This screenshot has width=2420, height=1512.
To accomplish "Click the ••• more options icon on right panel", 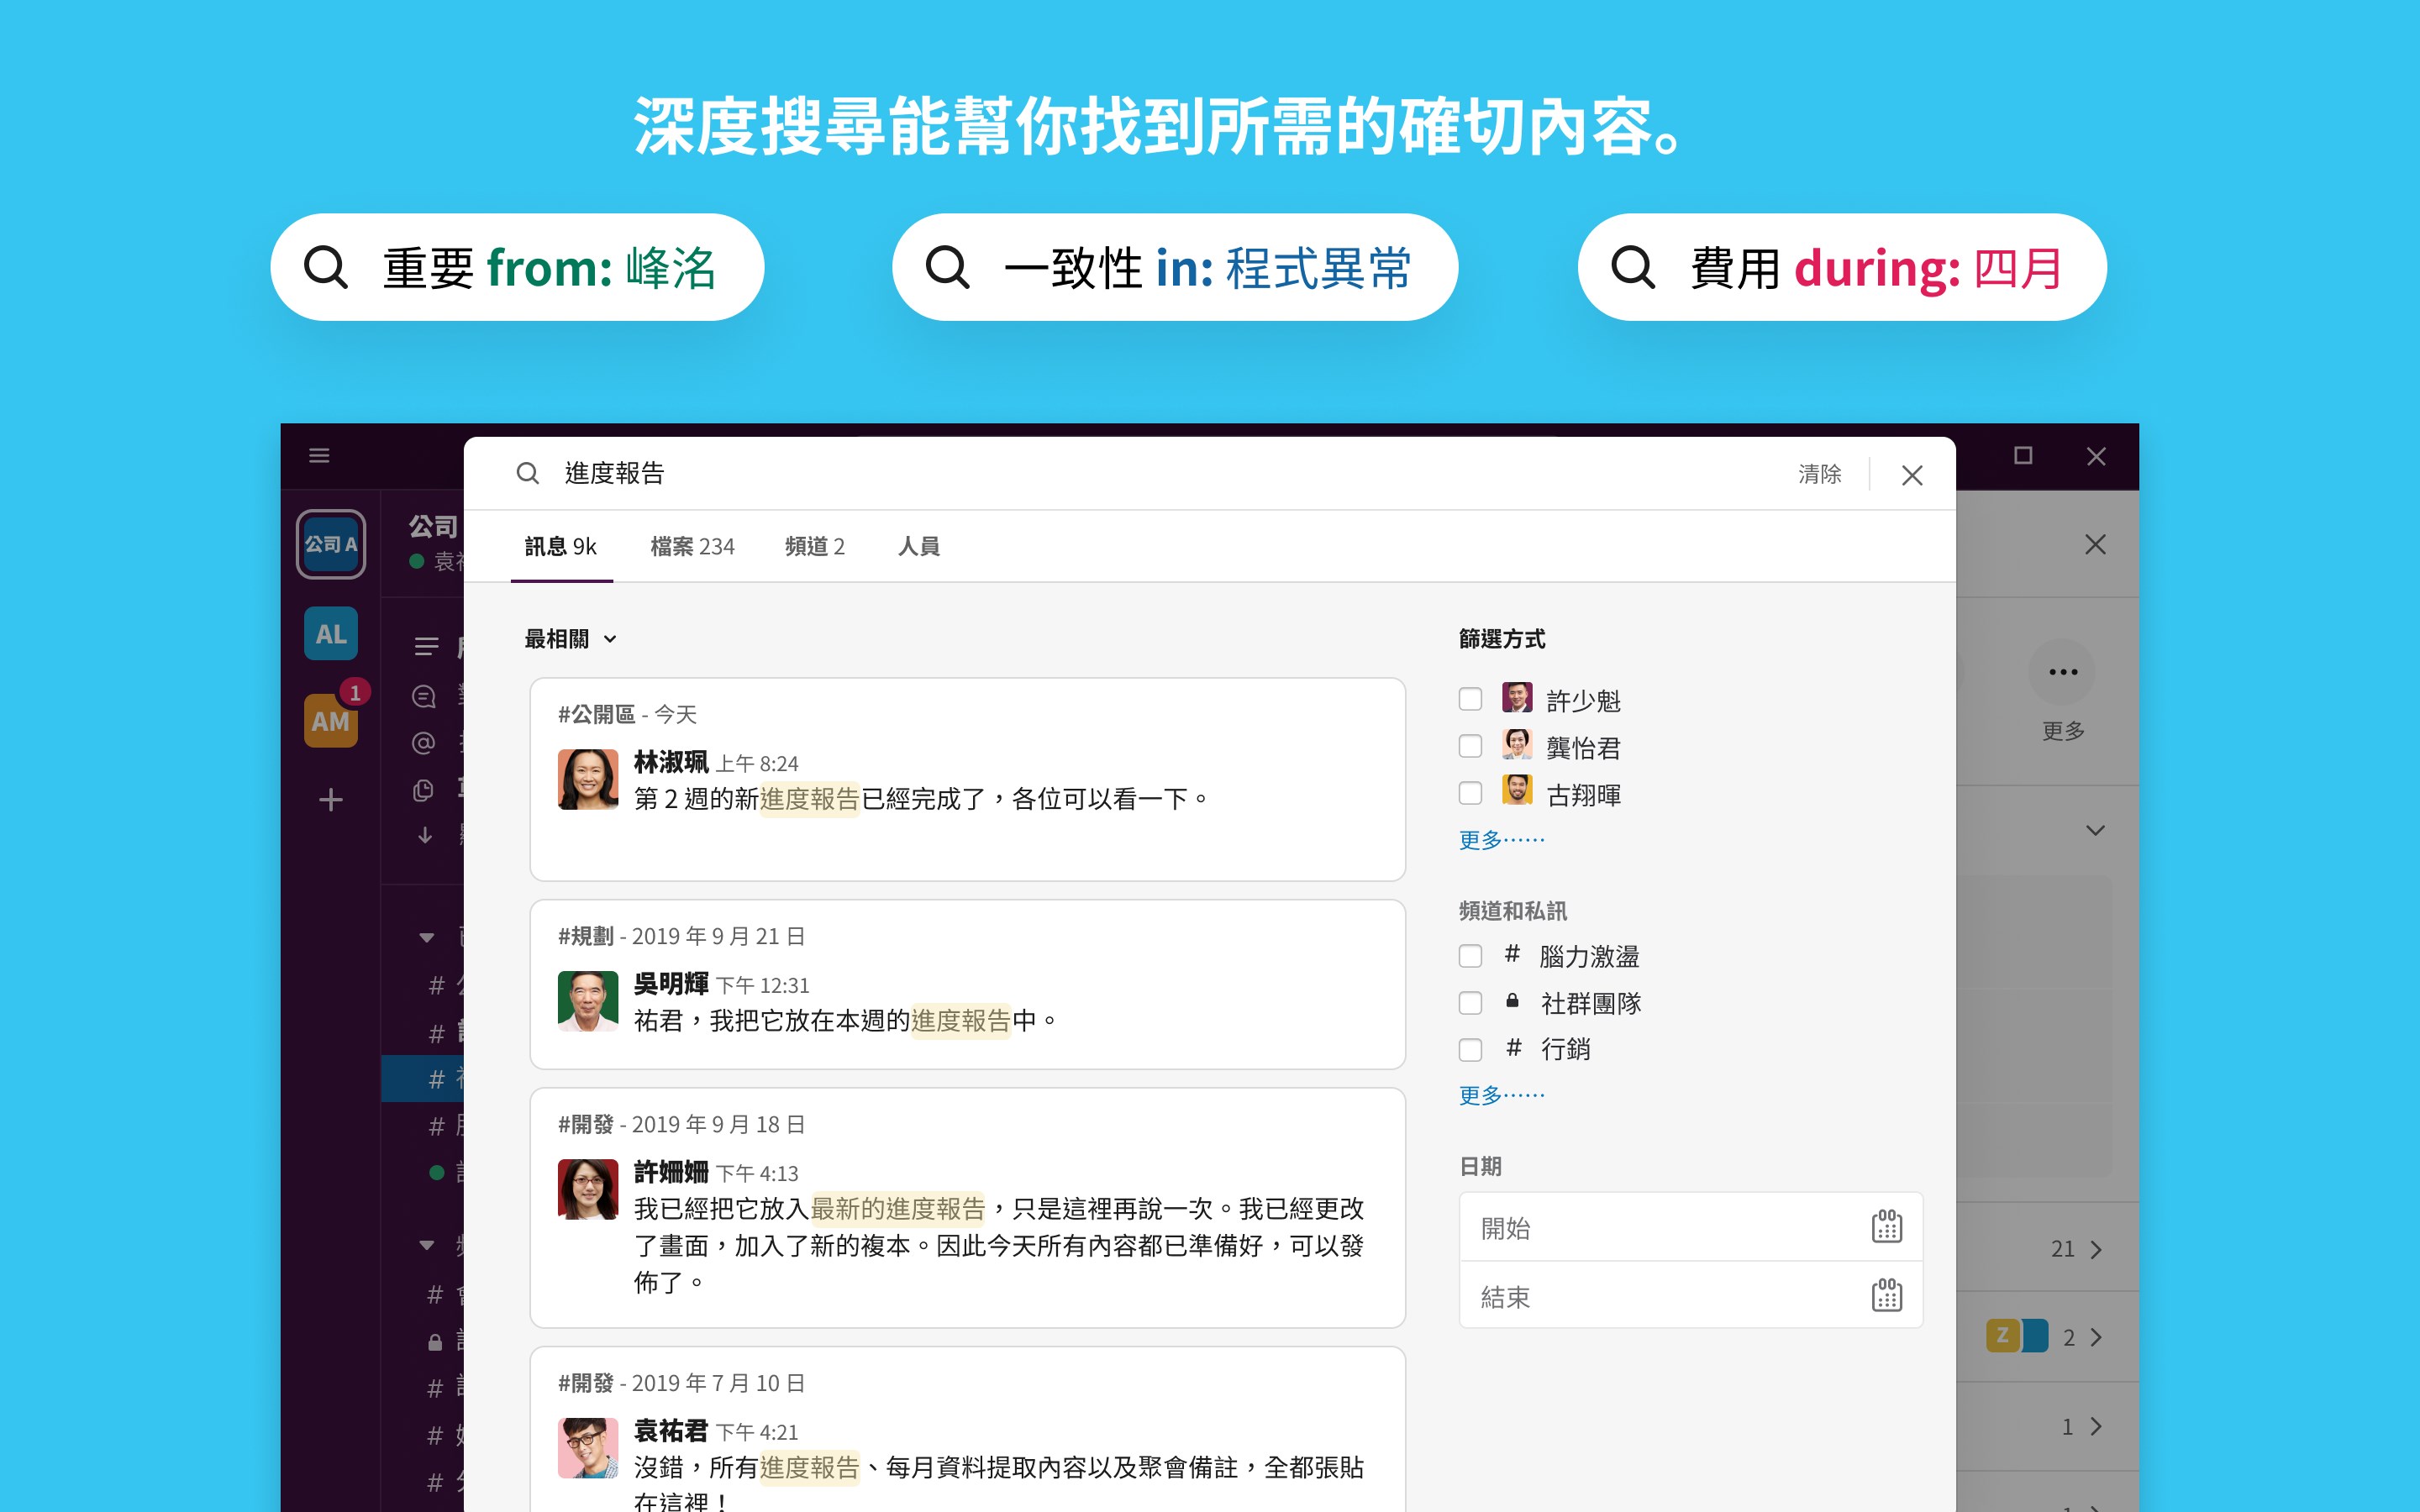I will pyautogui.click(x=2062, y=672).
